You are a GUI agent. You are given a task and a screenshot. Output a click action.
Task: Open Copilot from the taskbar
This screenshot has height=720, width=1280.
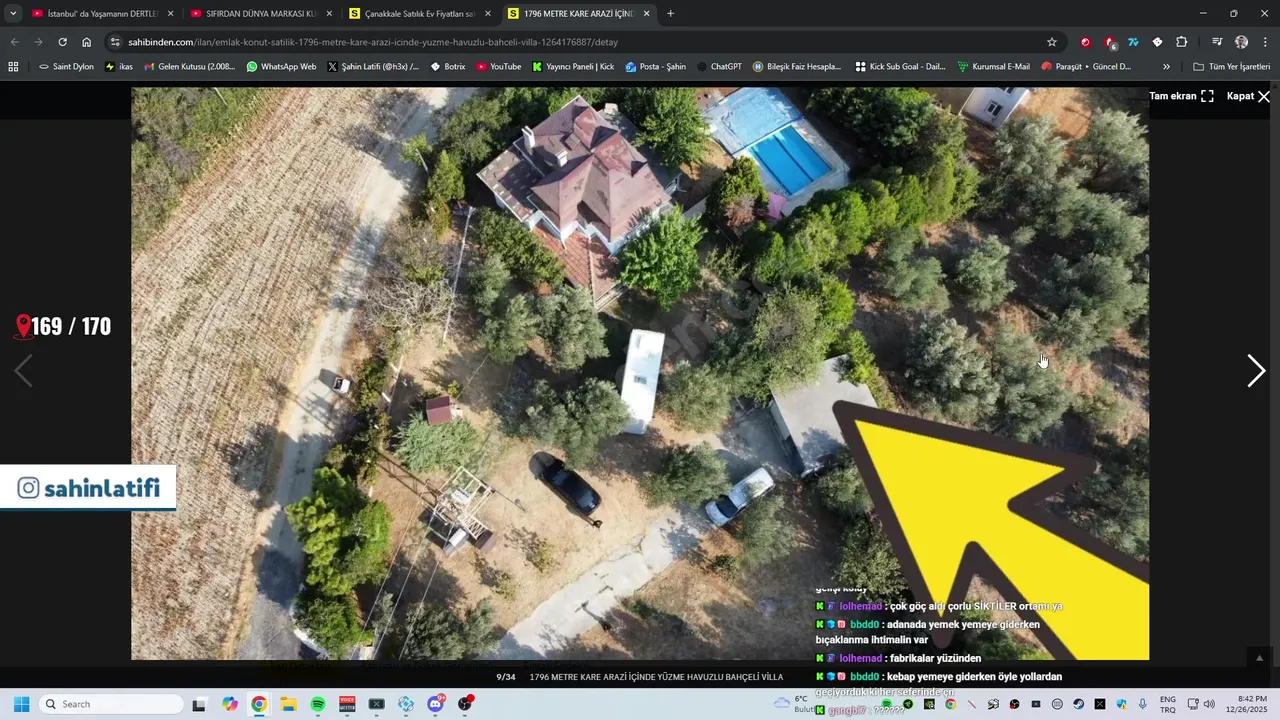point(230,704)
